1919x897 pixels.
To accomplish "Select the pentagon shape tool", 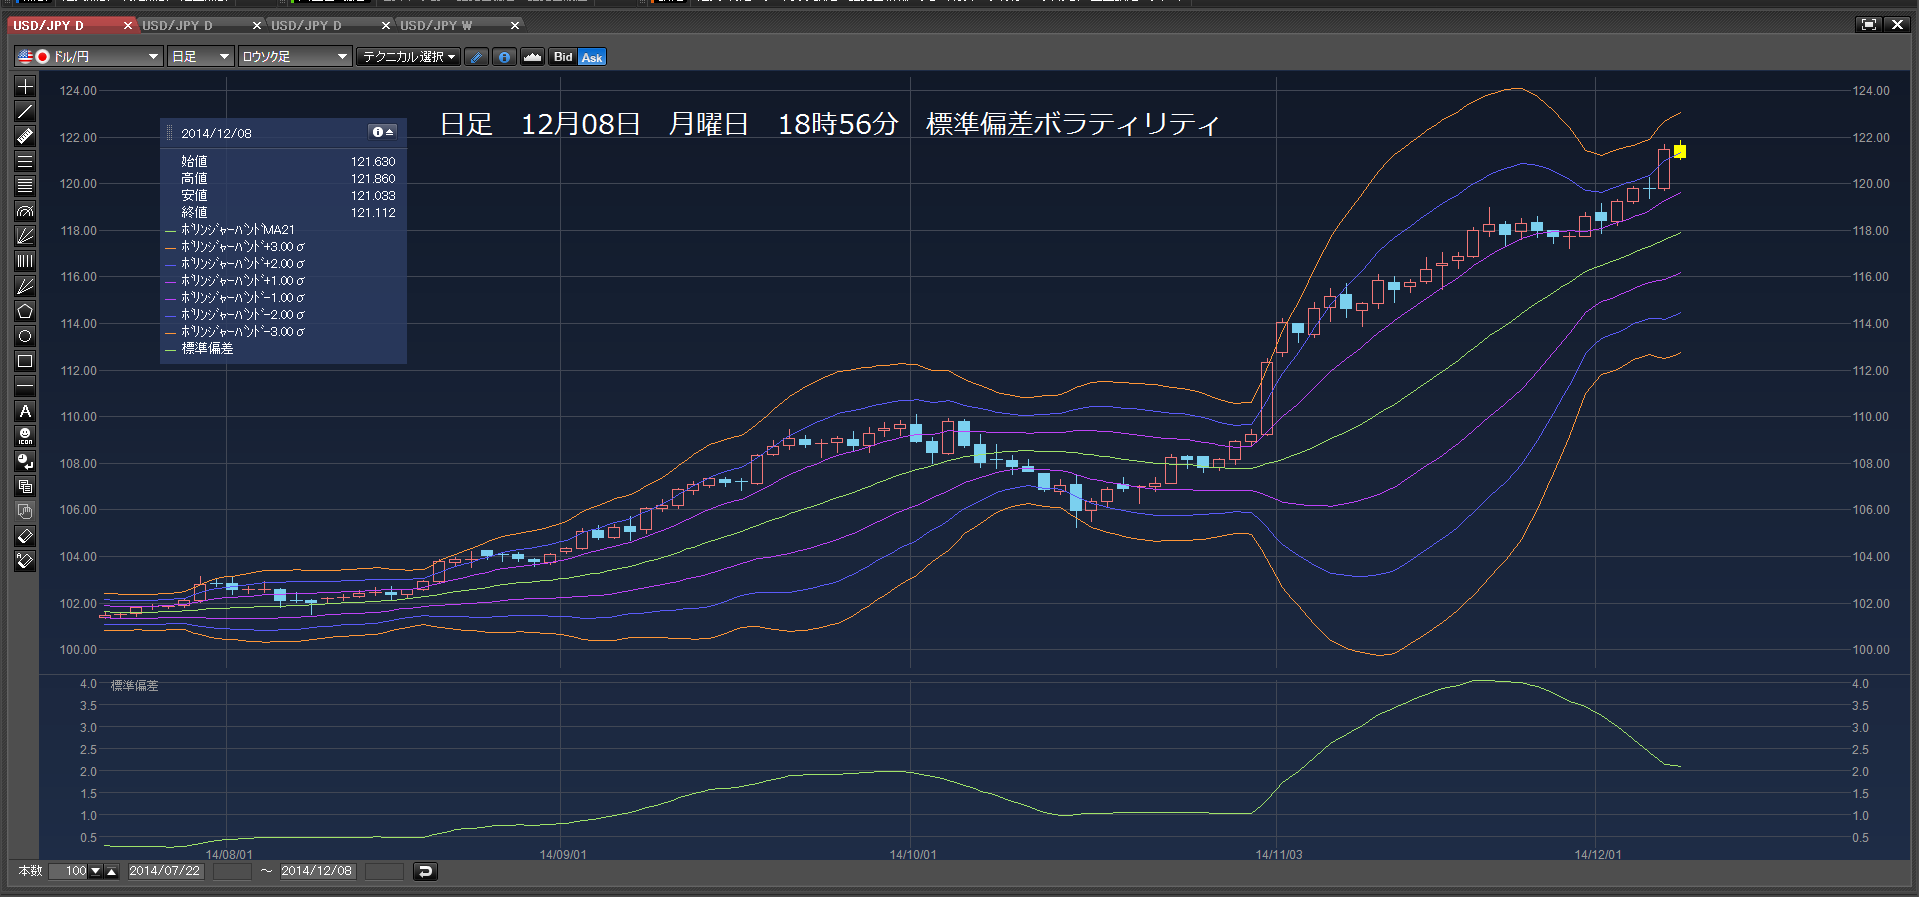I will (x=25, y=311).
